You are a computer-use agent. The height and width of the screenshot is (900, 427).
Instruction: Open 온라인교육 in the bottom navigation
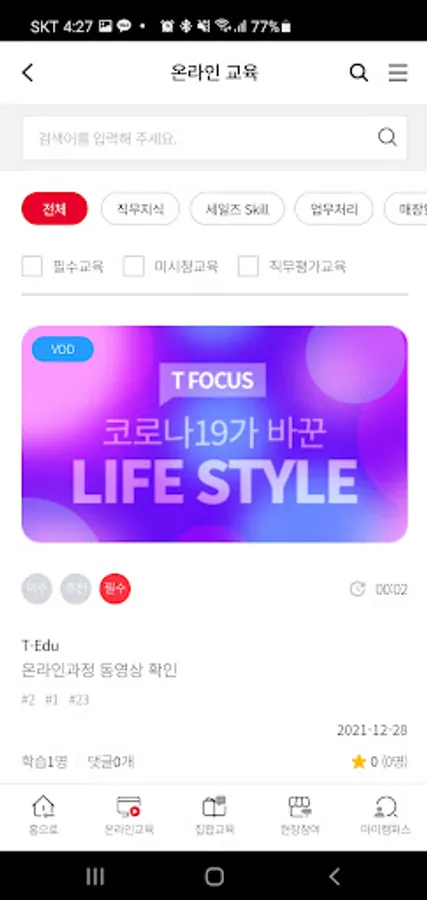pos(129,815)
